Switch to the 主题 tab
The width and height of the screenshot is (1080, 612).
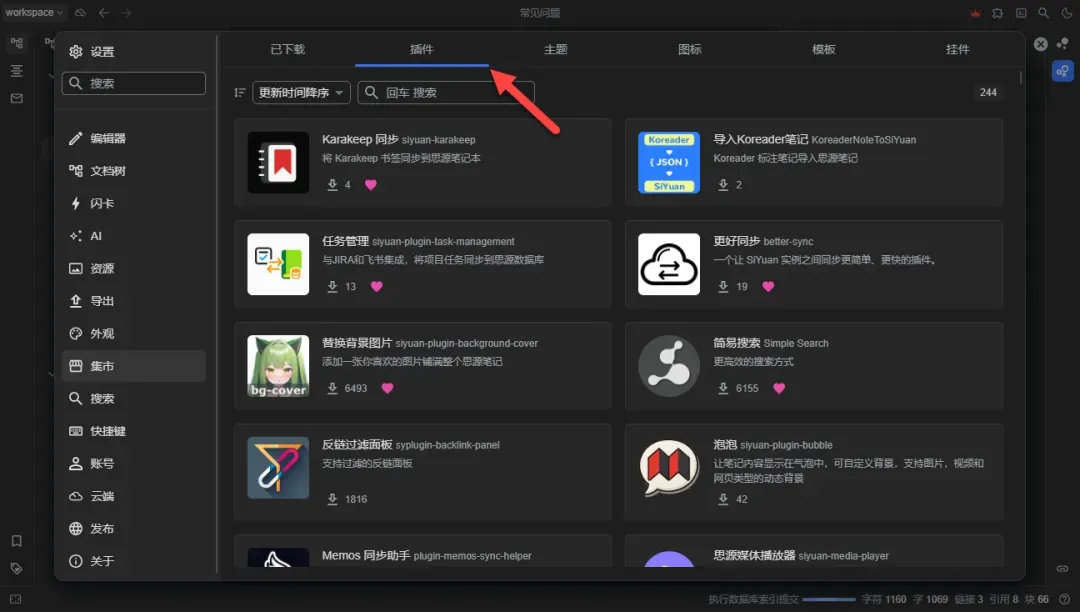tap(556, 50)
